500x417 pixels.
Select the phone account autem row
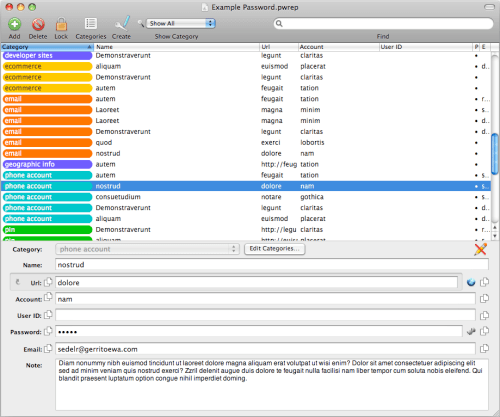point(246,175)
